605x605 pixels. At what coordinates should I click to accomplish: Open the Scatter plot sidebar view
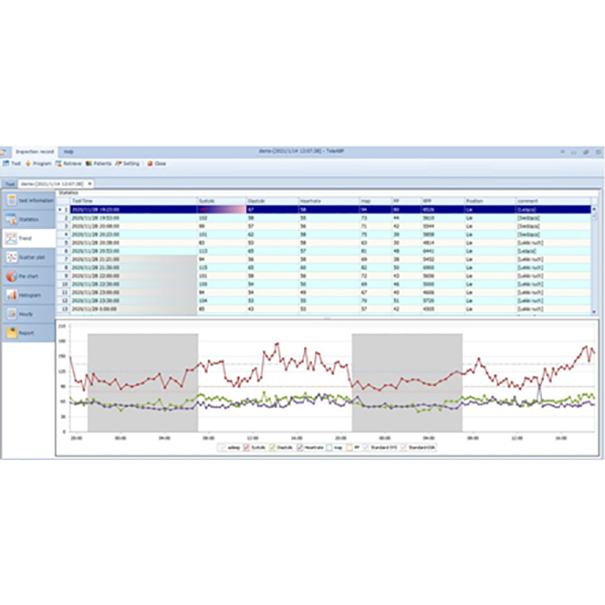[29, 257]
